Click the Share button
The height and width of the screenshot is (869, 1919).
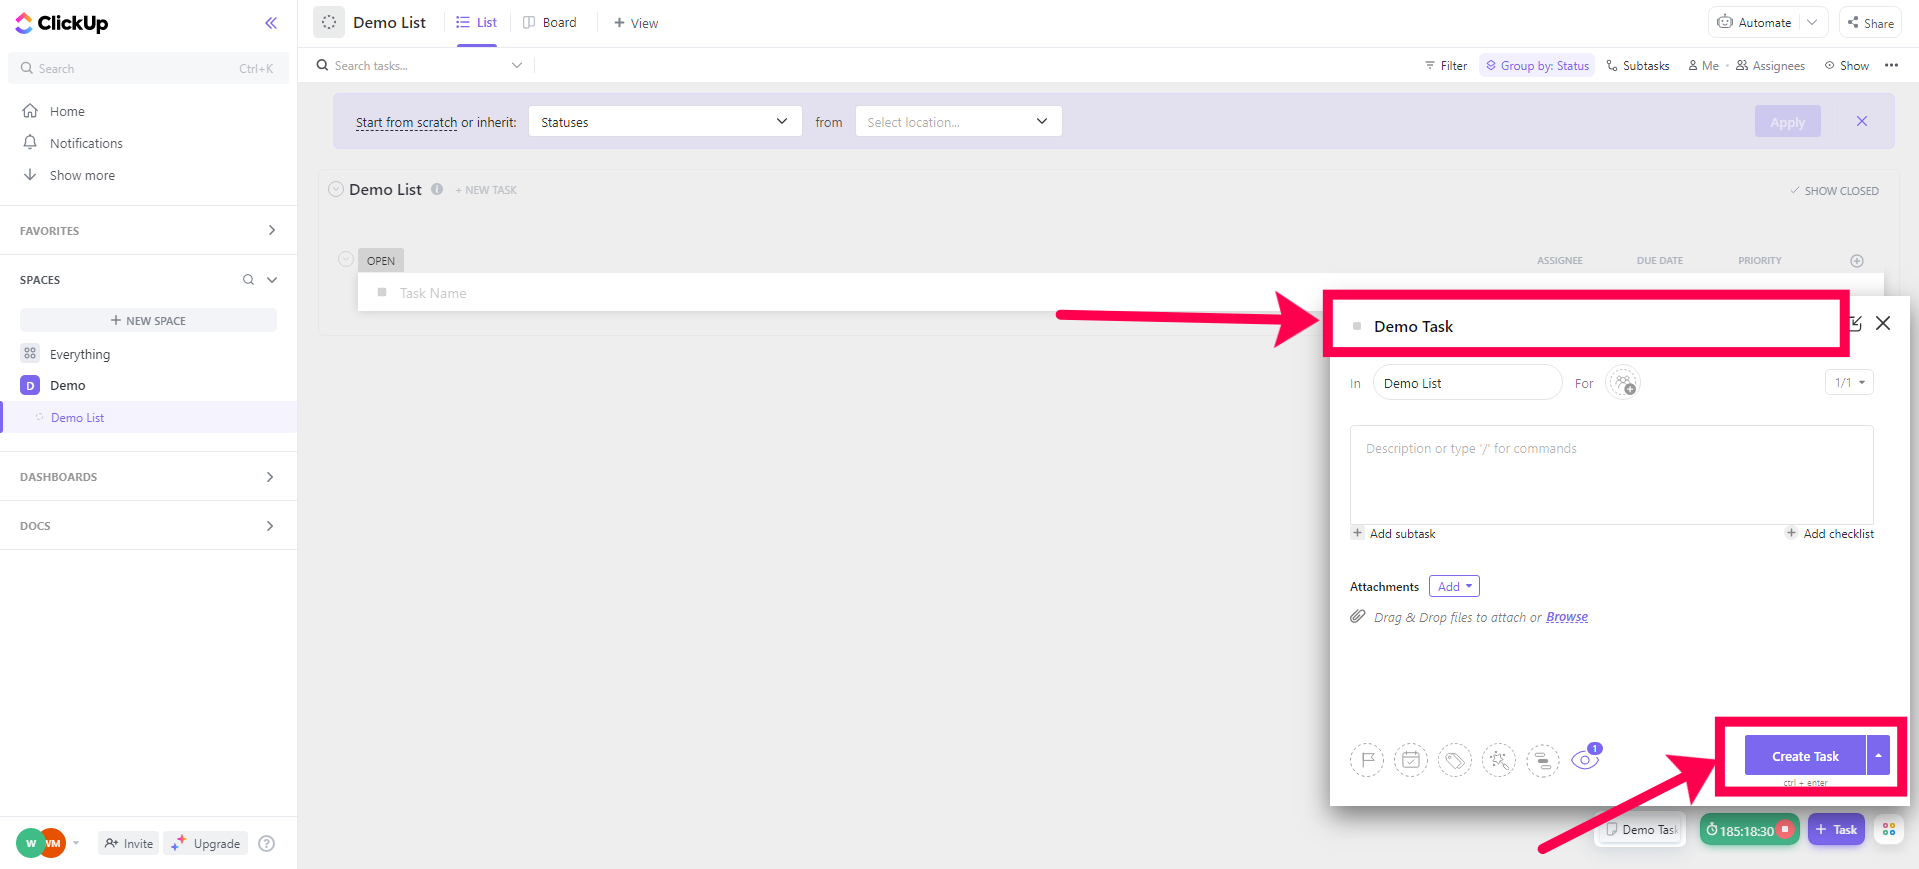click(x=1870, y=22)
